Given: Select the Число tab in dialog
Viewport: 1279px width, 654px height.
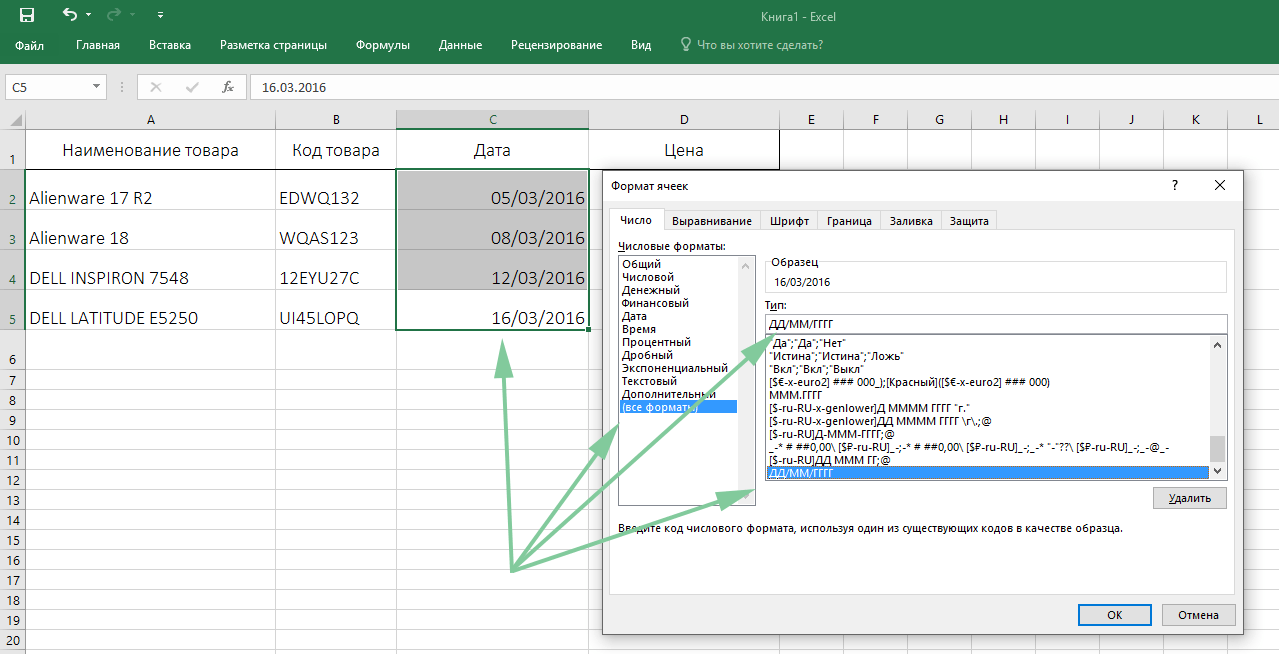Looking at the screenshot, I should pos(636,220).
